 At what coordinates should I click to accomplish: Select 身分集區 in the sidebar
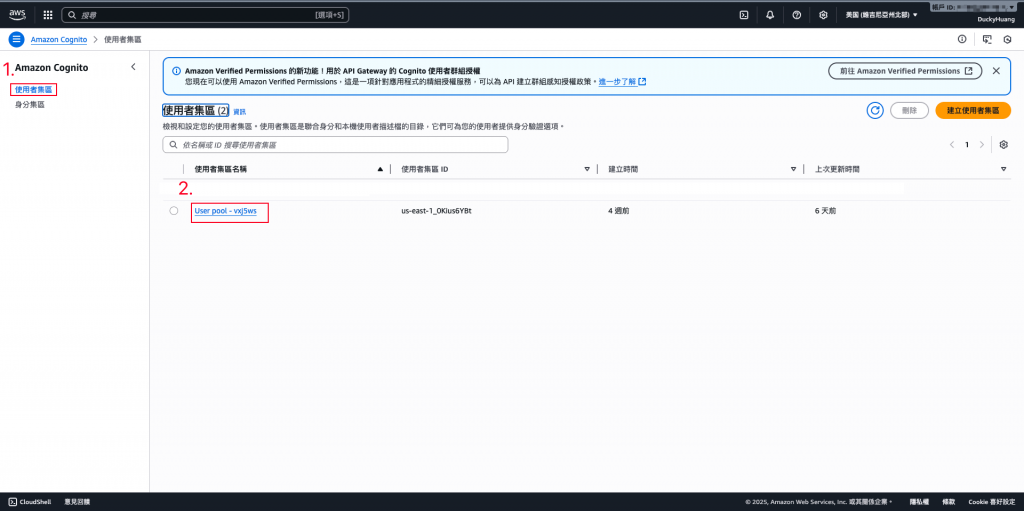click(29, 105)
